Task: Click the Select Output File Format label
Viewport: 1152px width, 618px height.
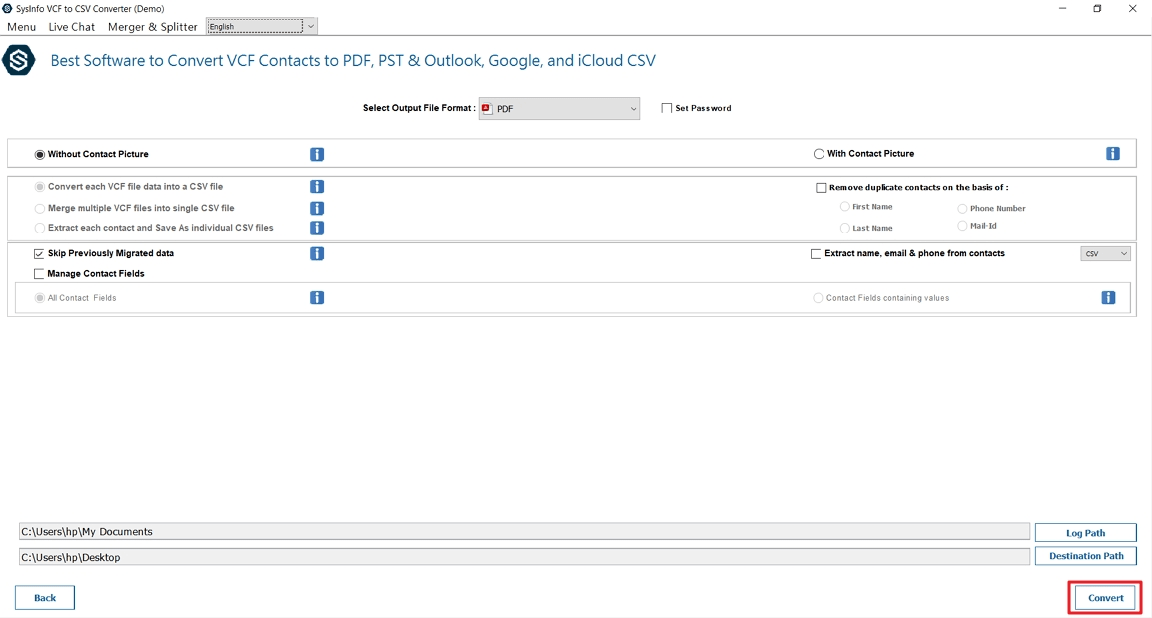Action: 419,108
